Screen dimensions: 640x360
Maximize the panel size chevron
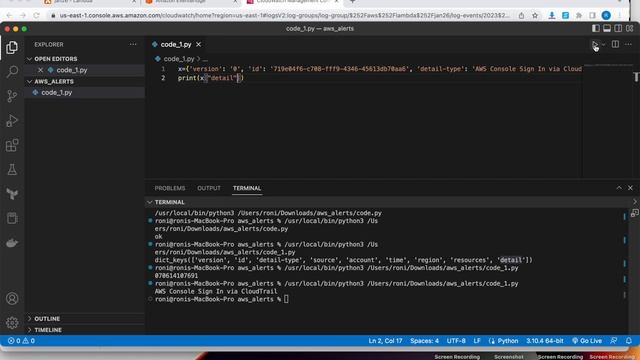click(x=619, y=188)
